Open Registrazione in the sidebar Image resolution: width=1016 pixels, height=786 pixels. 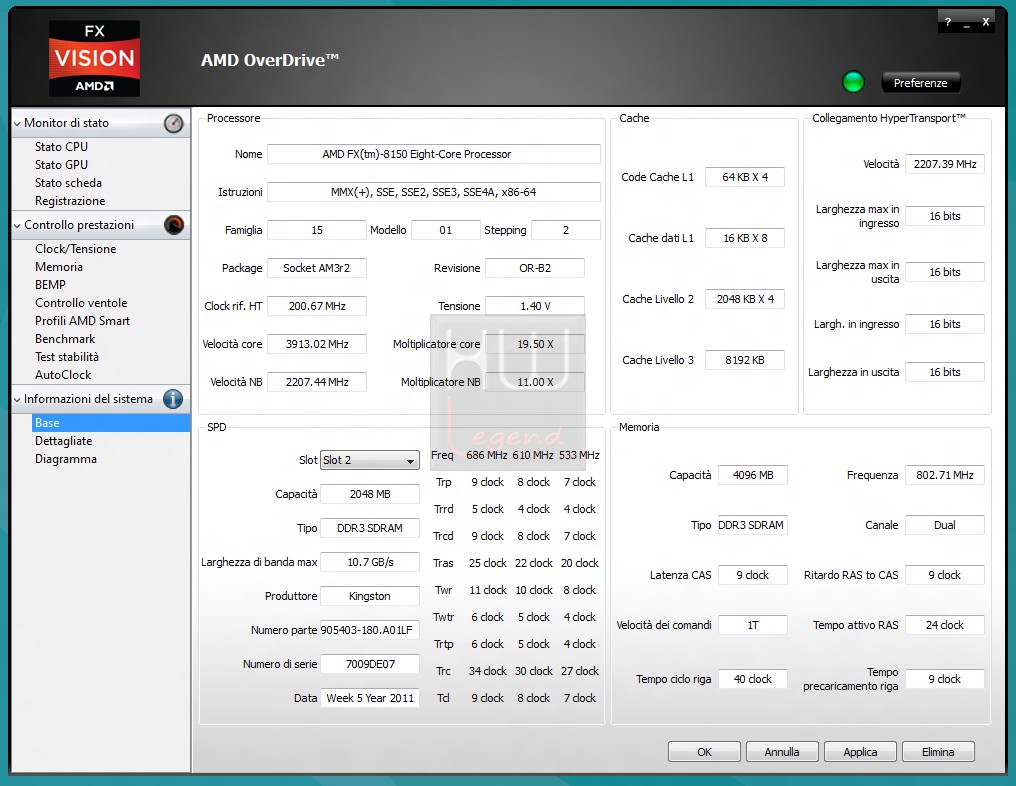tap(70, 202)
